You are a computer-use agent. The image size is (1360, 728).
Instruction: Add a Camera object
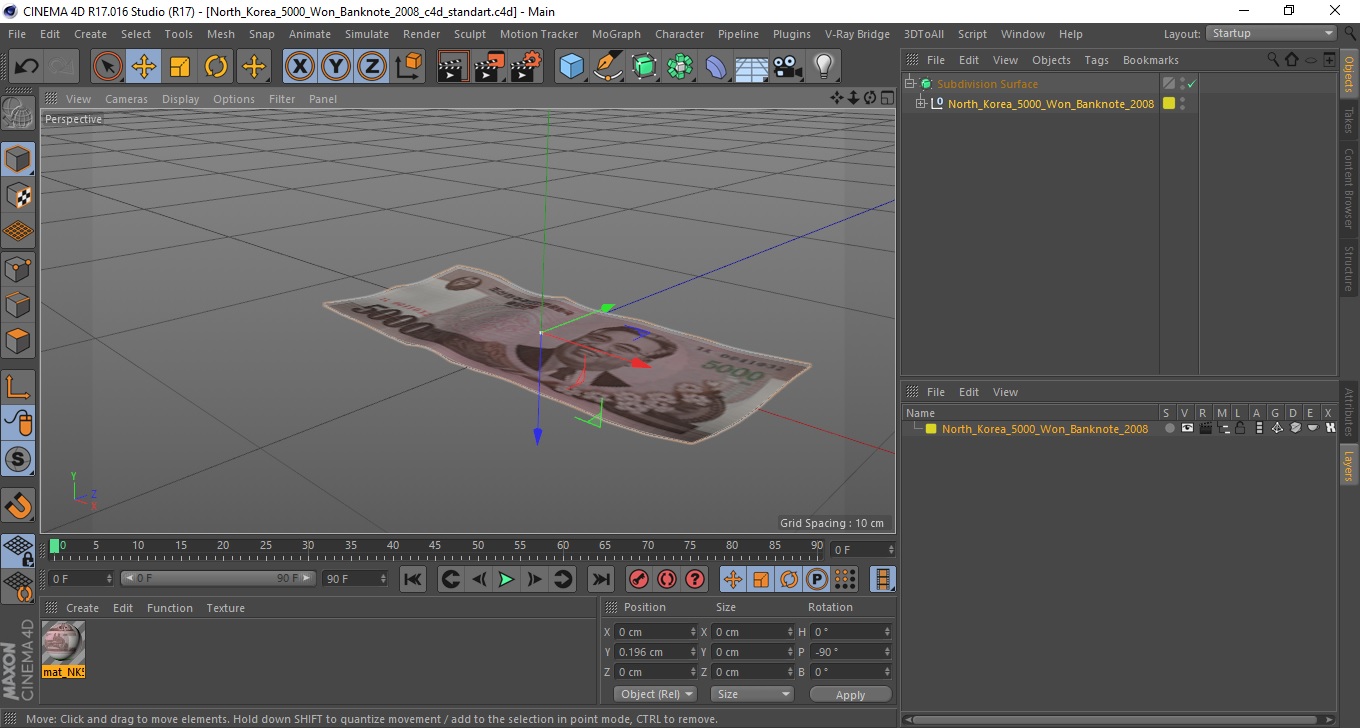click(788, 67)
